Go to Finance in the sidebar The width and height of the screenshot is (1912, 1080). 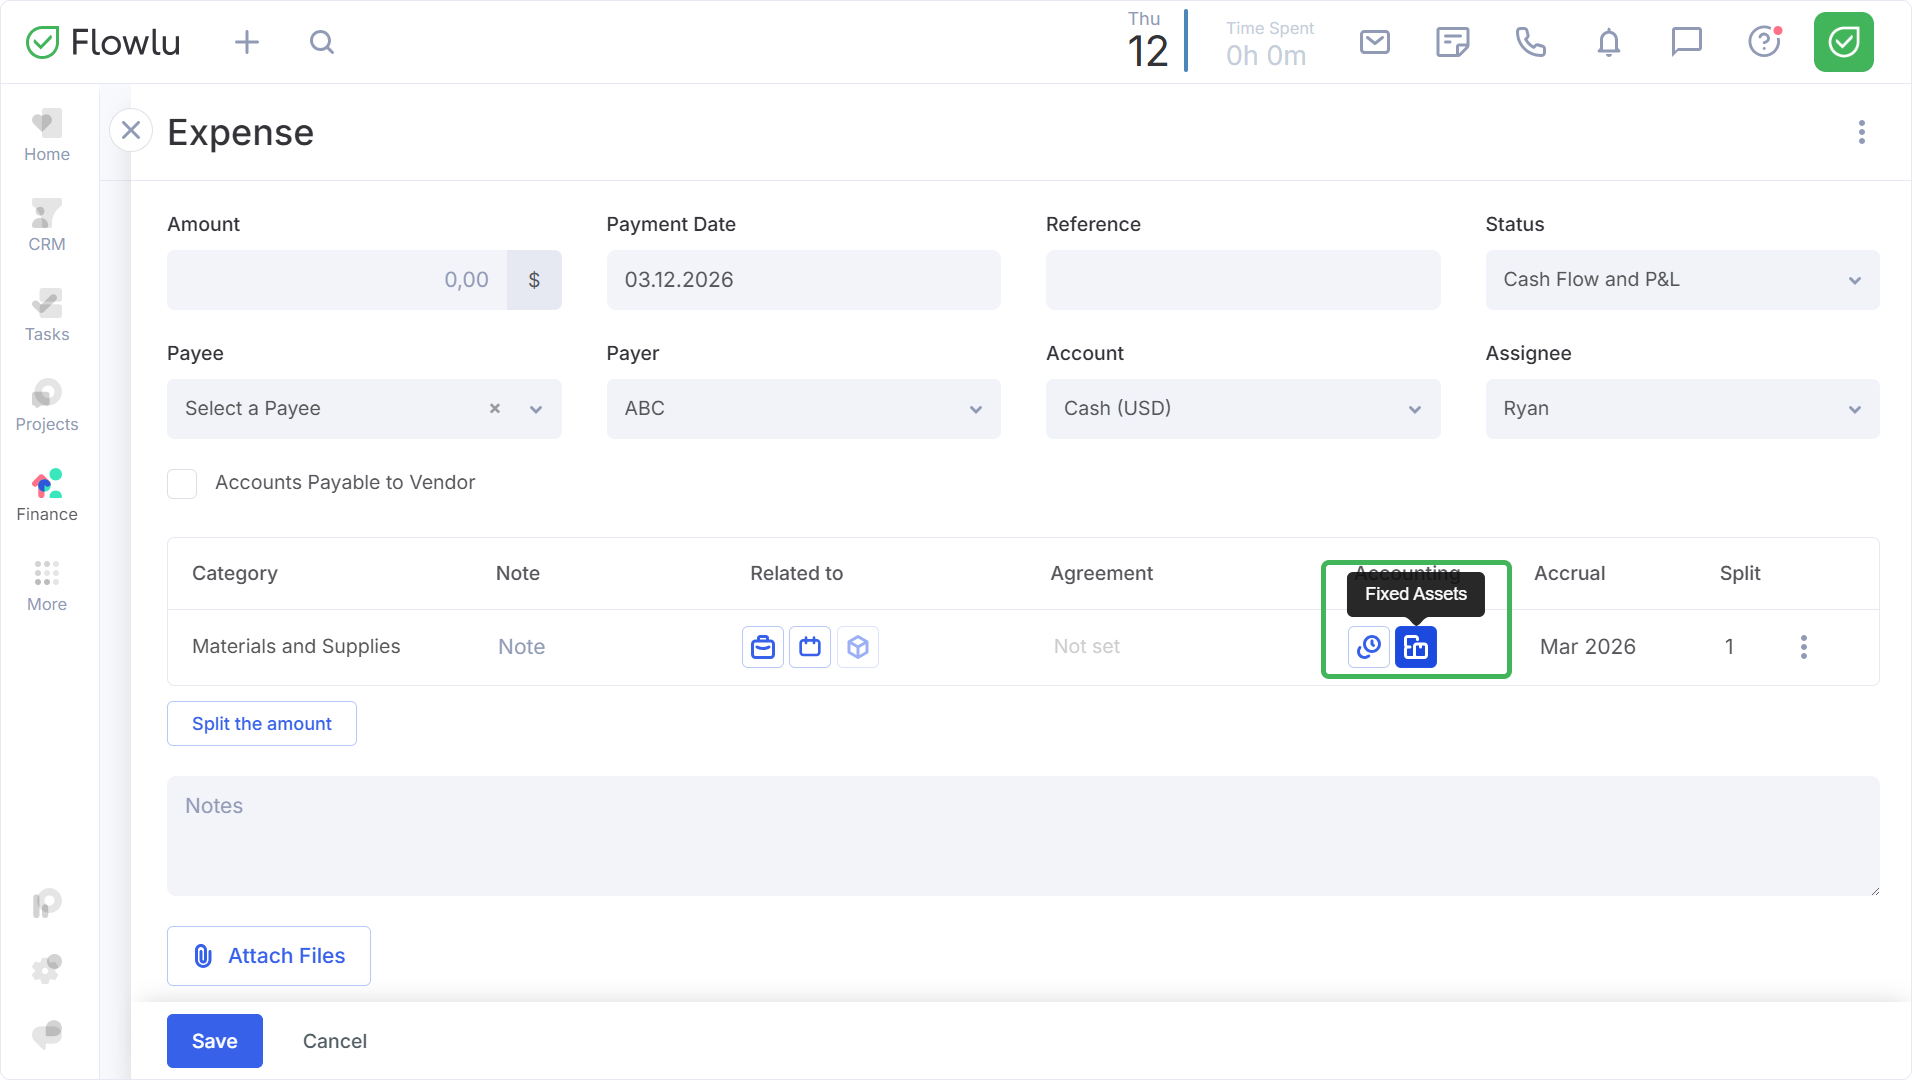pos(47,496)
